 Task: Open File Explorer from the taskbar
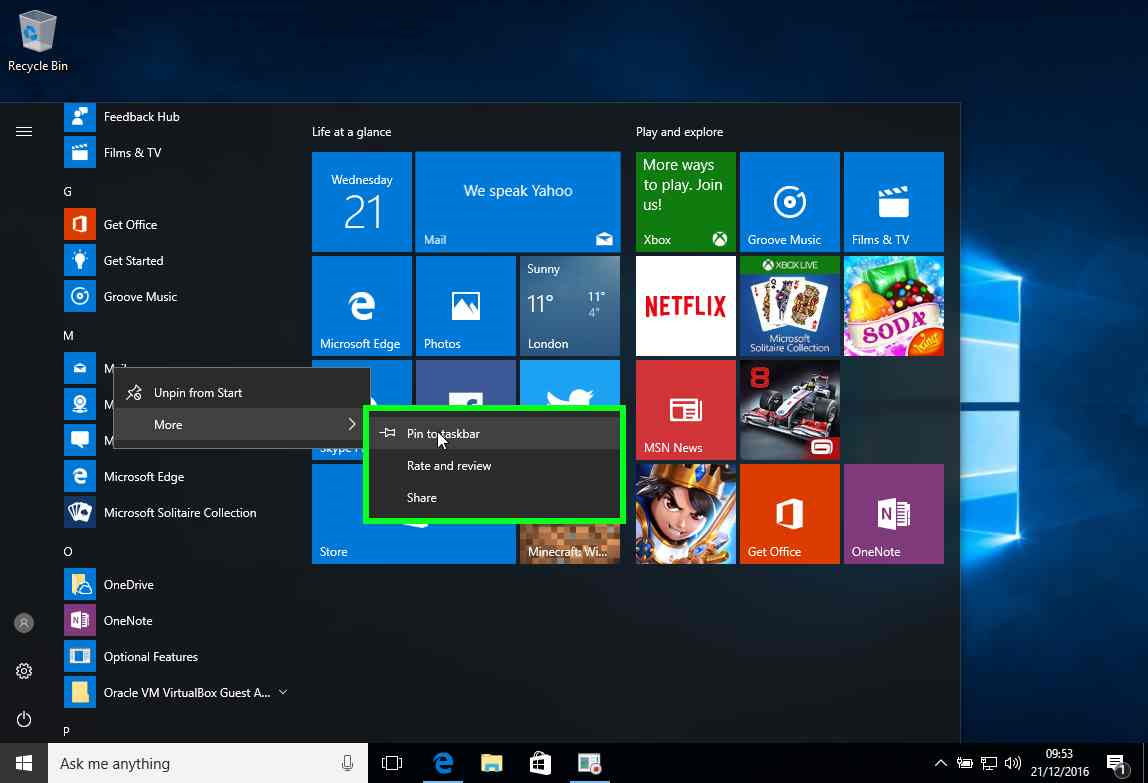click(x=491, y=763)
